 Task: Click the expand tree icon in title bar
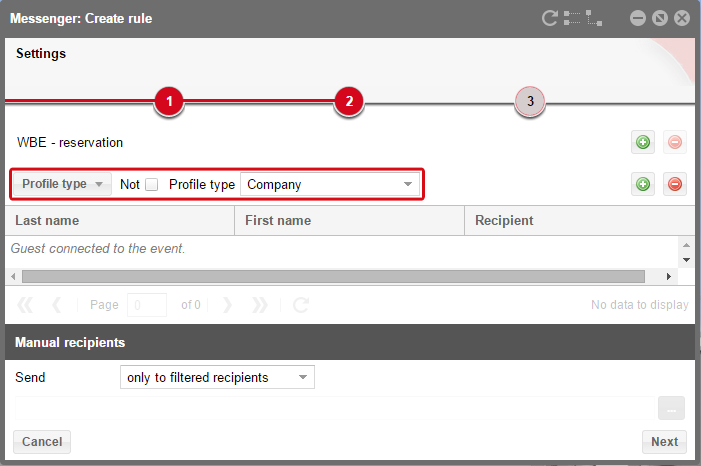pos(572,18)
